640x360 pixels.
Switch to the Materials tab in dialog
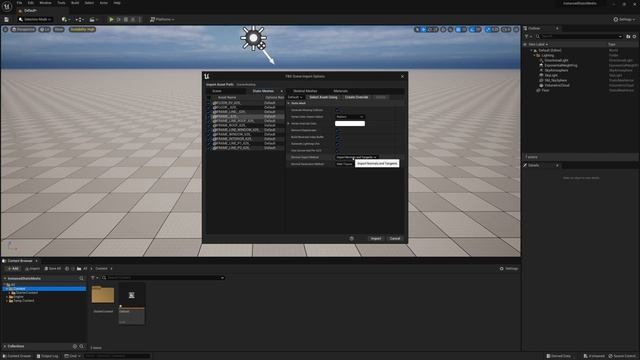(340, 91)
